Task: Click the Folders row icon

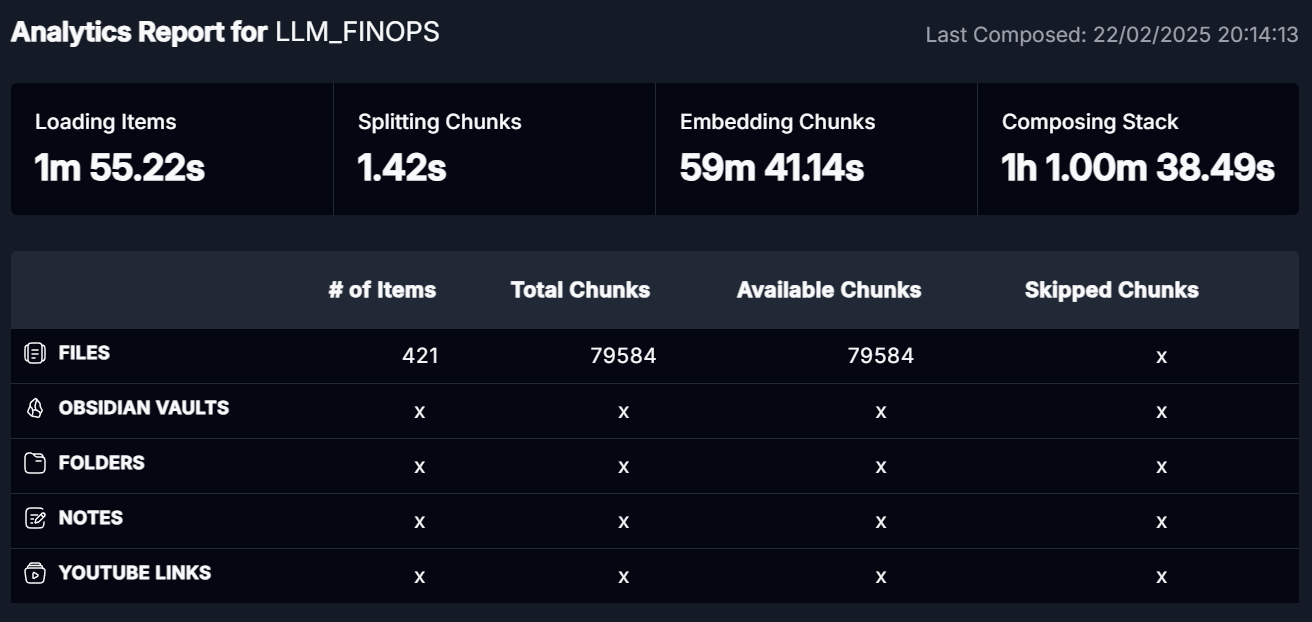Action: pos(35,463)
